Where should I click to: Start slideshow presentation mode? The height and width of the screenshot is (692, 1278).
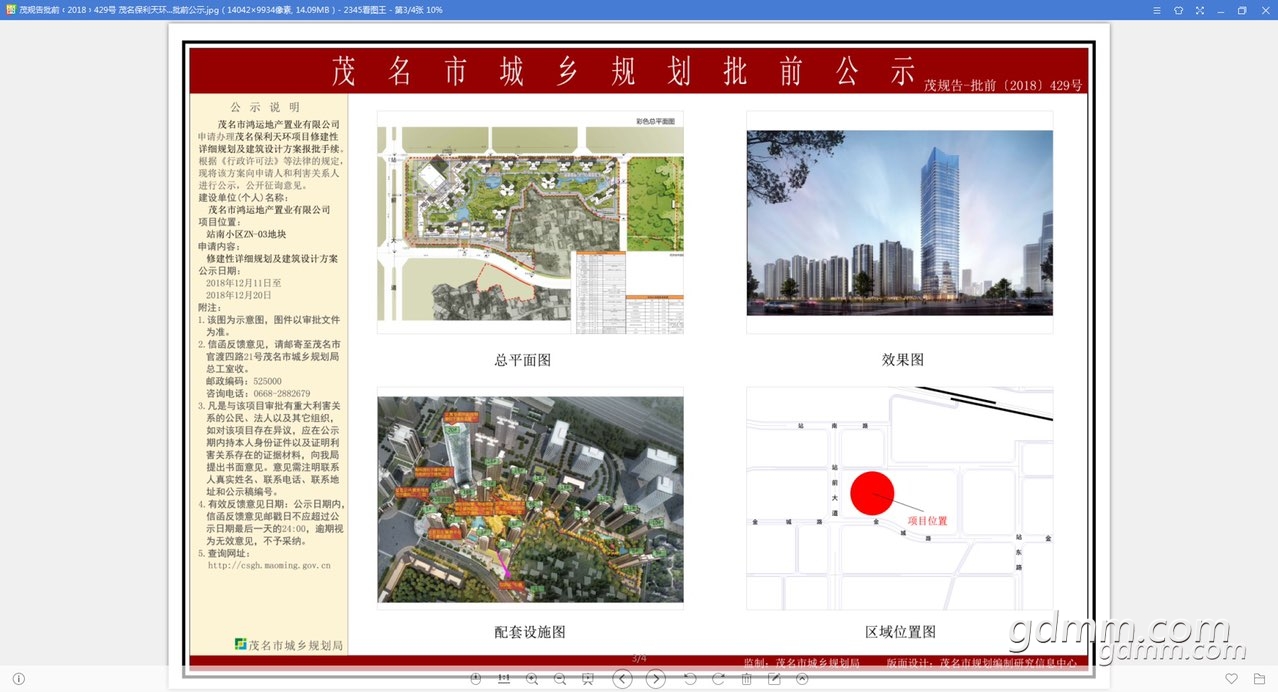[588, 679]
